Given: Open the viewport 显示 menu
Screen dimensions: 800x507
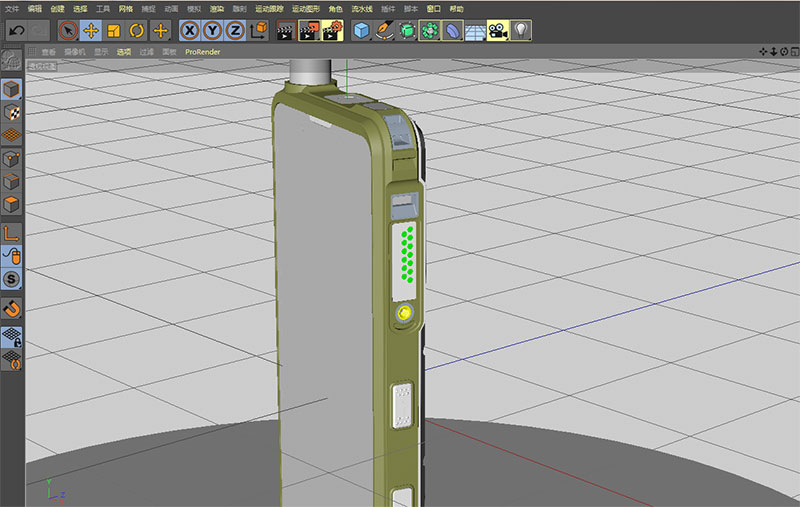Looking at the screenshot, I should pyautogui.click(x=101, y=52).
